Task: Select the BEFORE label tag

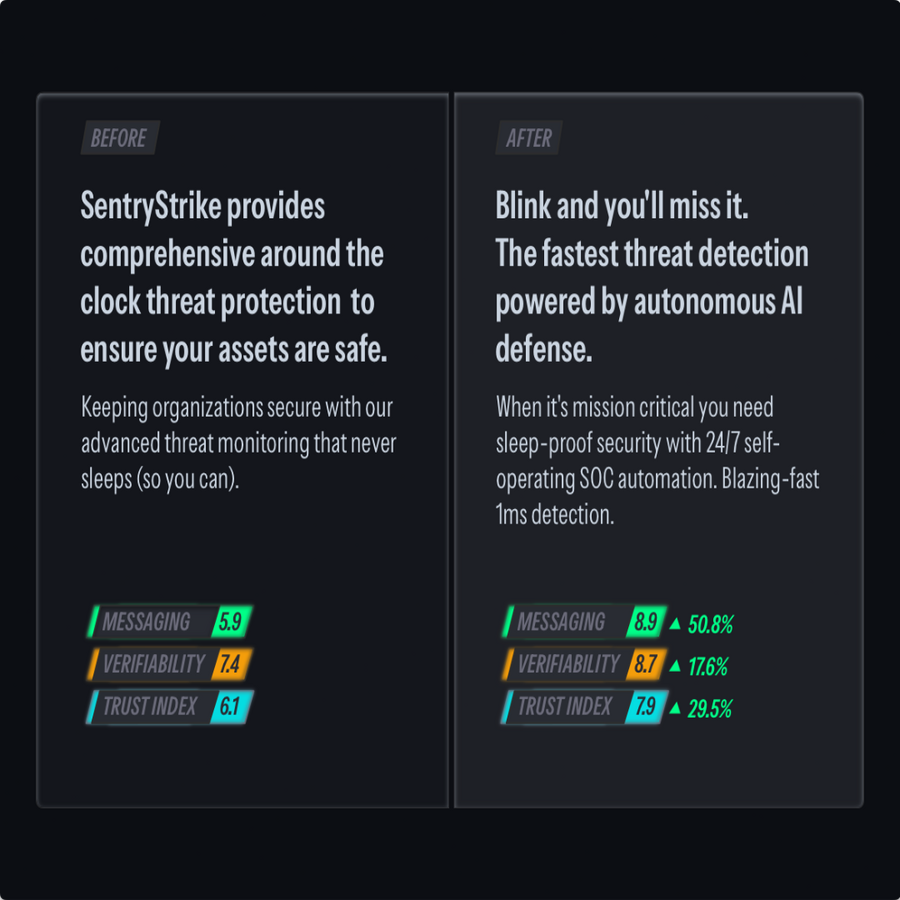Action: pos(119,139)
